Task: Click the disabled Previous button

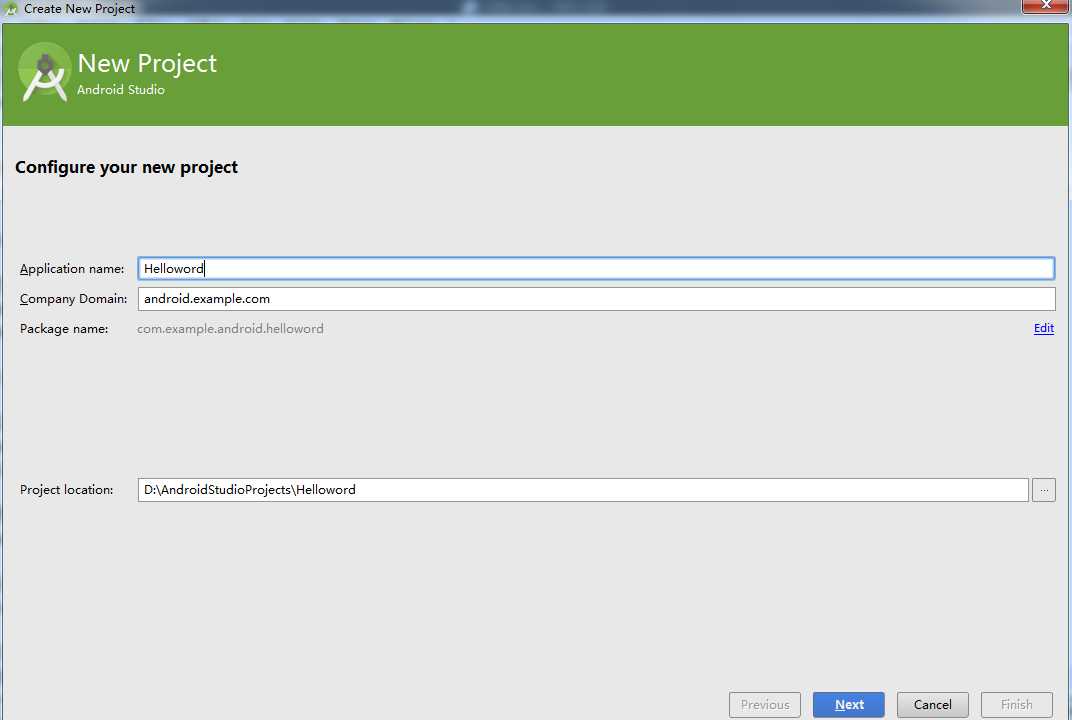Action: tap(764, 704)
